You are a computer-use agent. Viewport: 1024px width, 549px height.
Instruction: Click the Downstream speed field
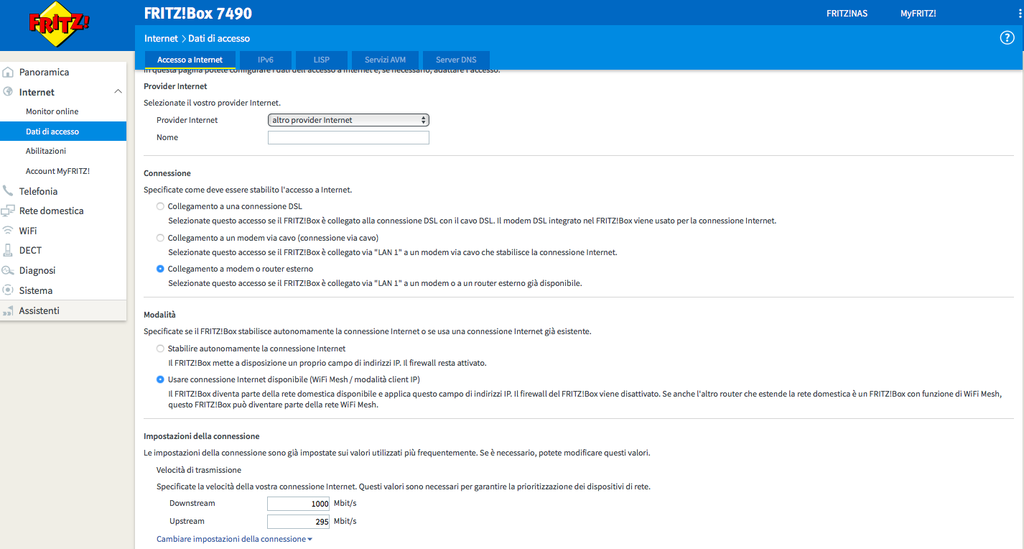[298, 503]
